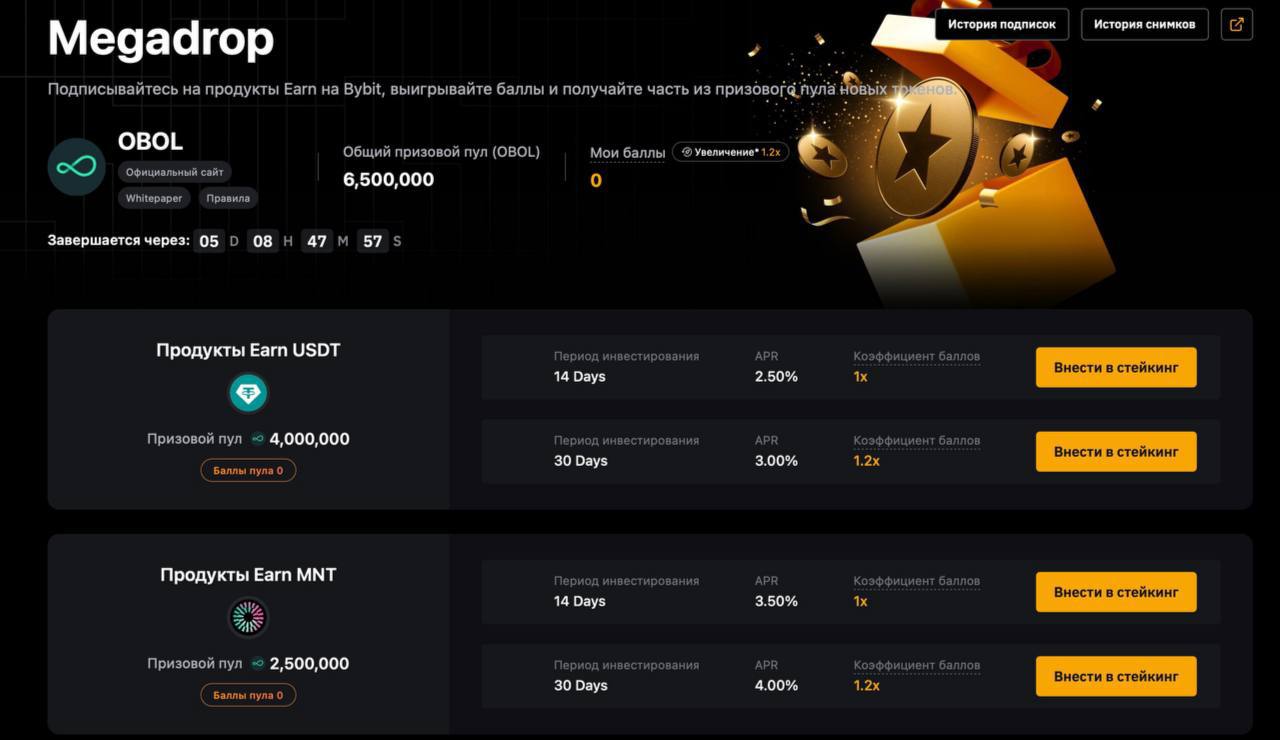Stake MNT for 30 Days at 4.00%
This screenshot has width=1280, height=740.
pos(1116,676)
